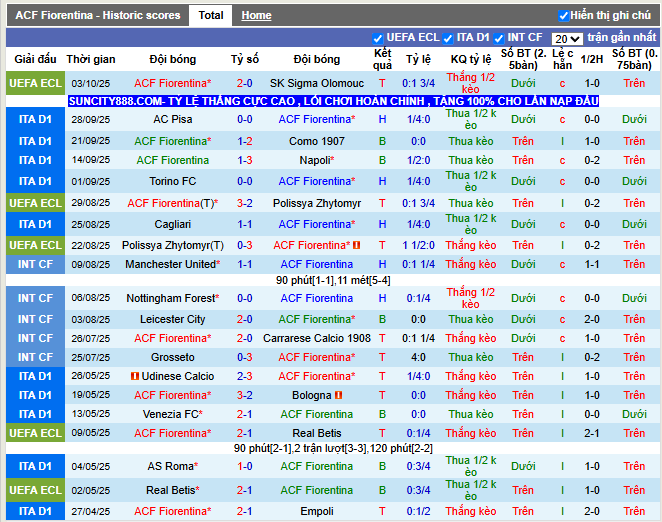Open Venezia FC team link
This screenshot has height=522, width=662.
(171, 414)
